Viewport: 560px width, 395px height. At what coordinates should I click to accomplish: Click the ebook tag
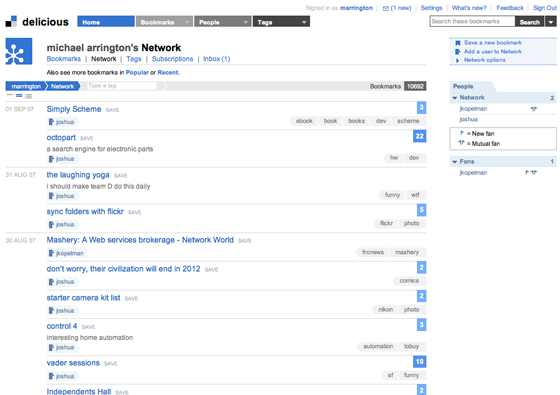pyautogui.click(x=304, y=121)
